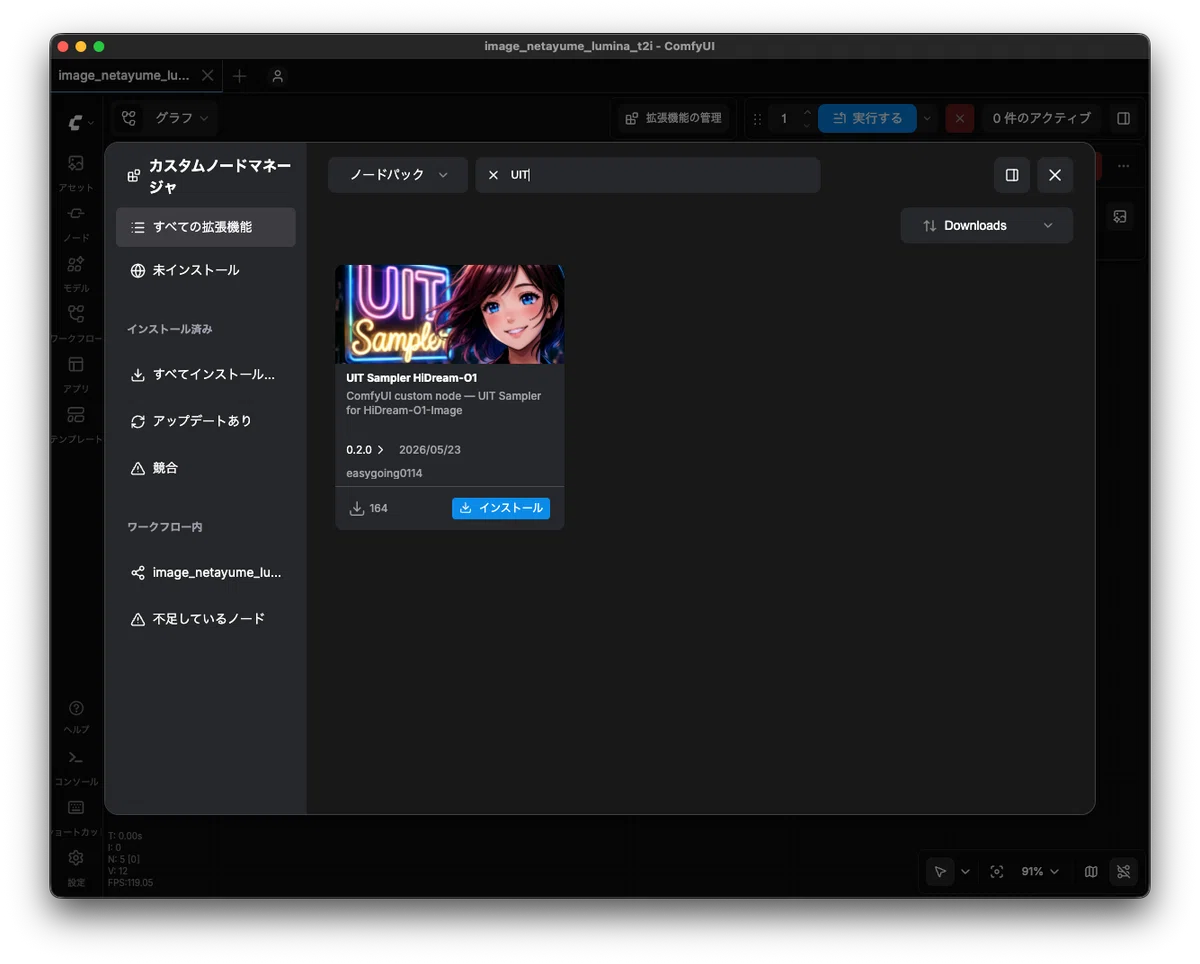Screen dimensions: 1200x964
Task: Click the インストール button
Action: pyautogui.click(x=501, y=508)
